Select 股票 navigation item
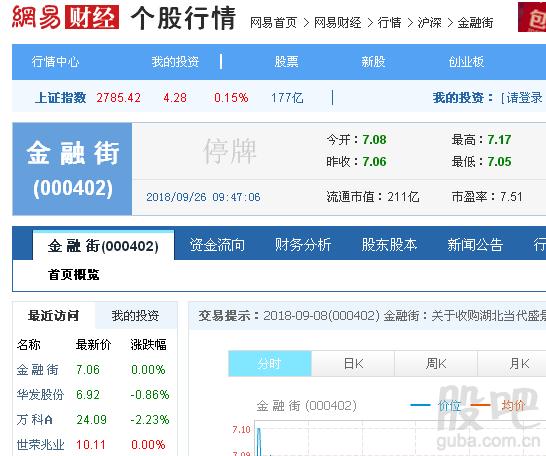Image resolution: width=546 pixels, height=456 pixels. point(286,62)
